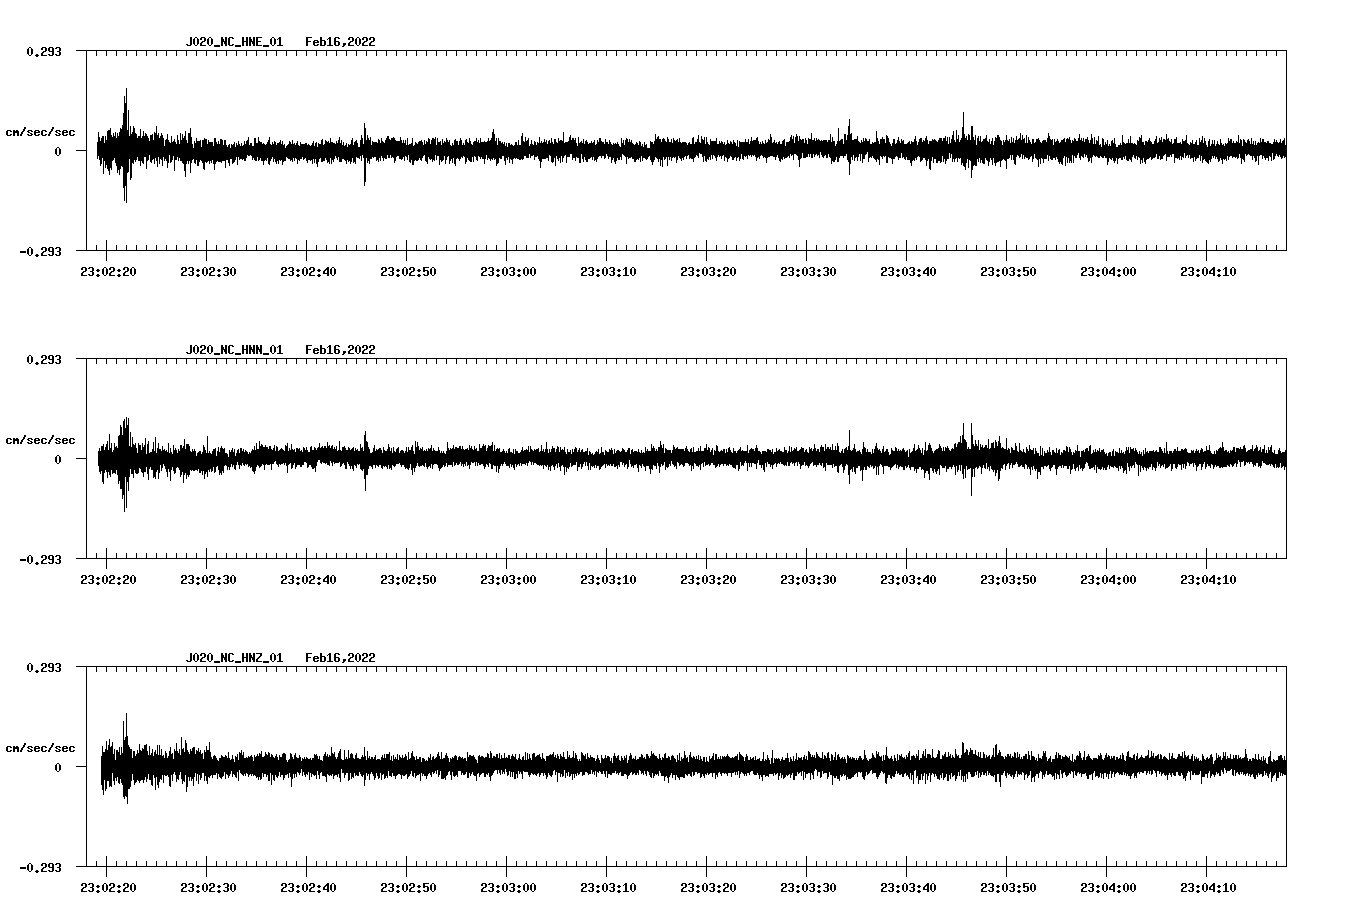The height and width of the screenshot is (924, 1358).
Task: Click the cm/sec/sec unit label on HNE plot
Action: tap(40, 133)
